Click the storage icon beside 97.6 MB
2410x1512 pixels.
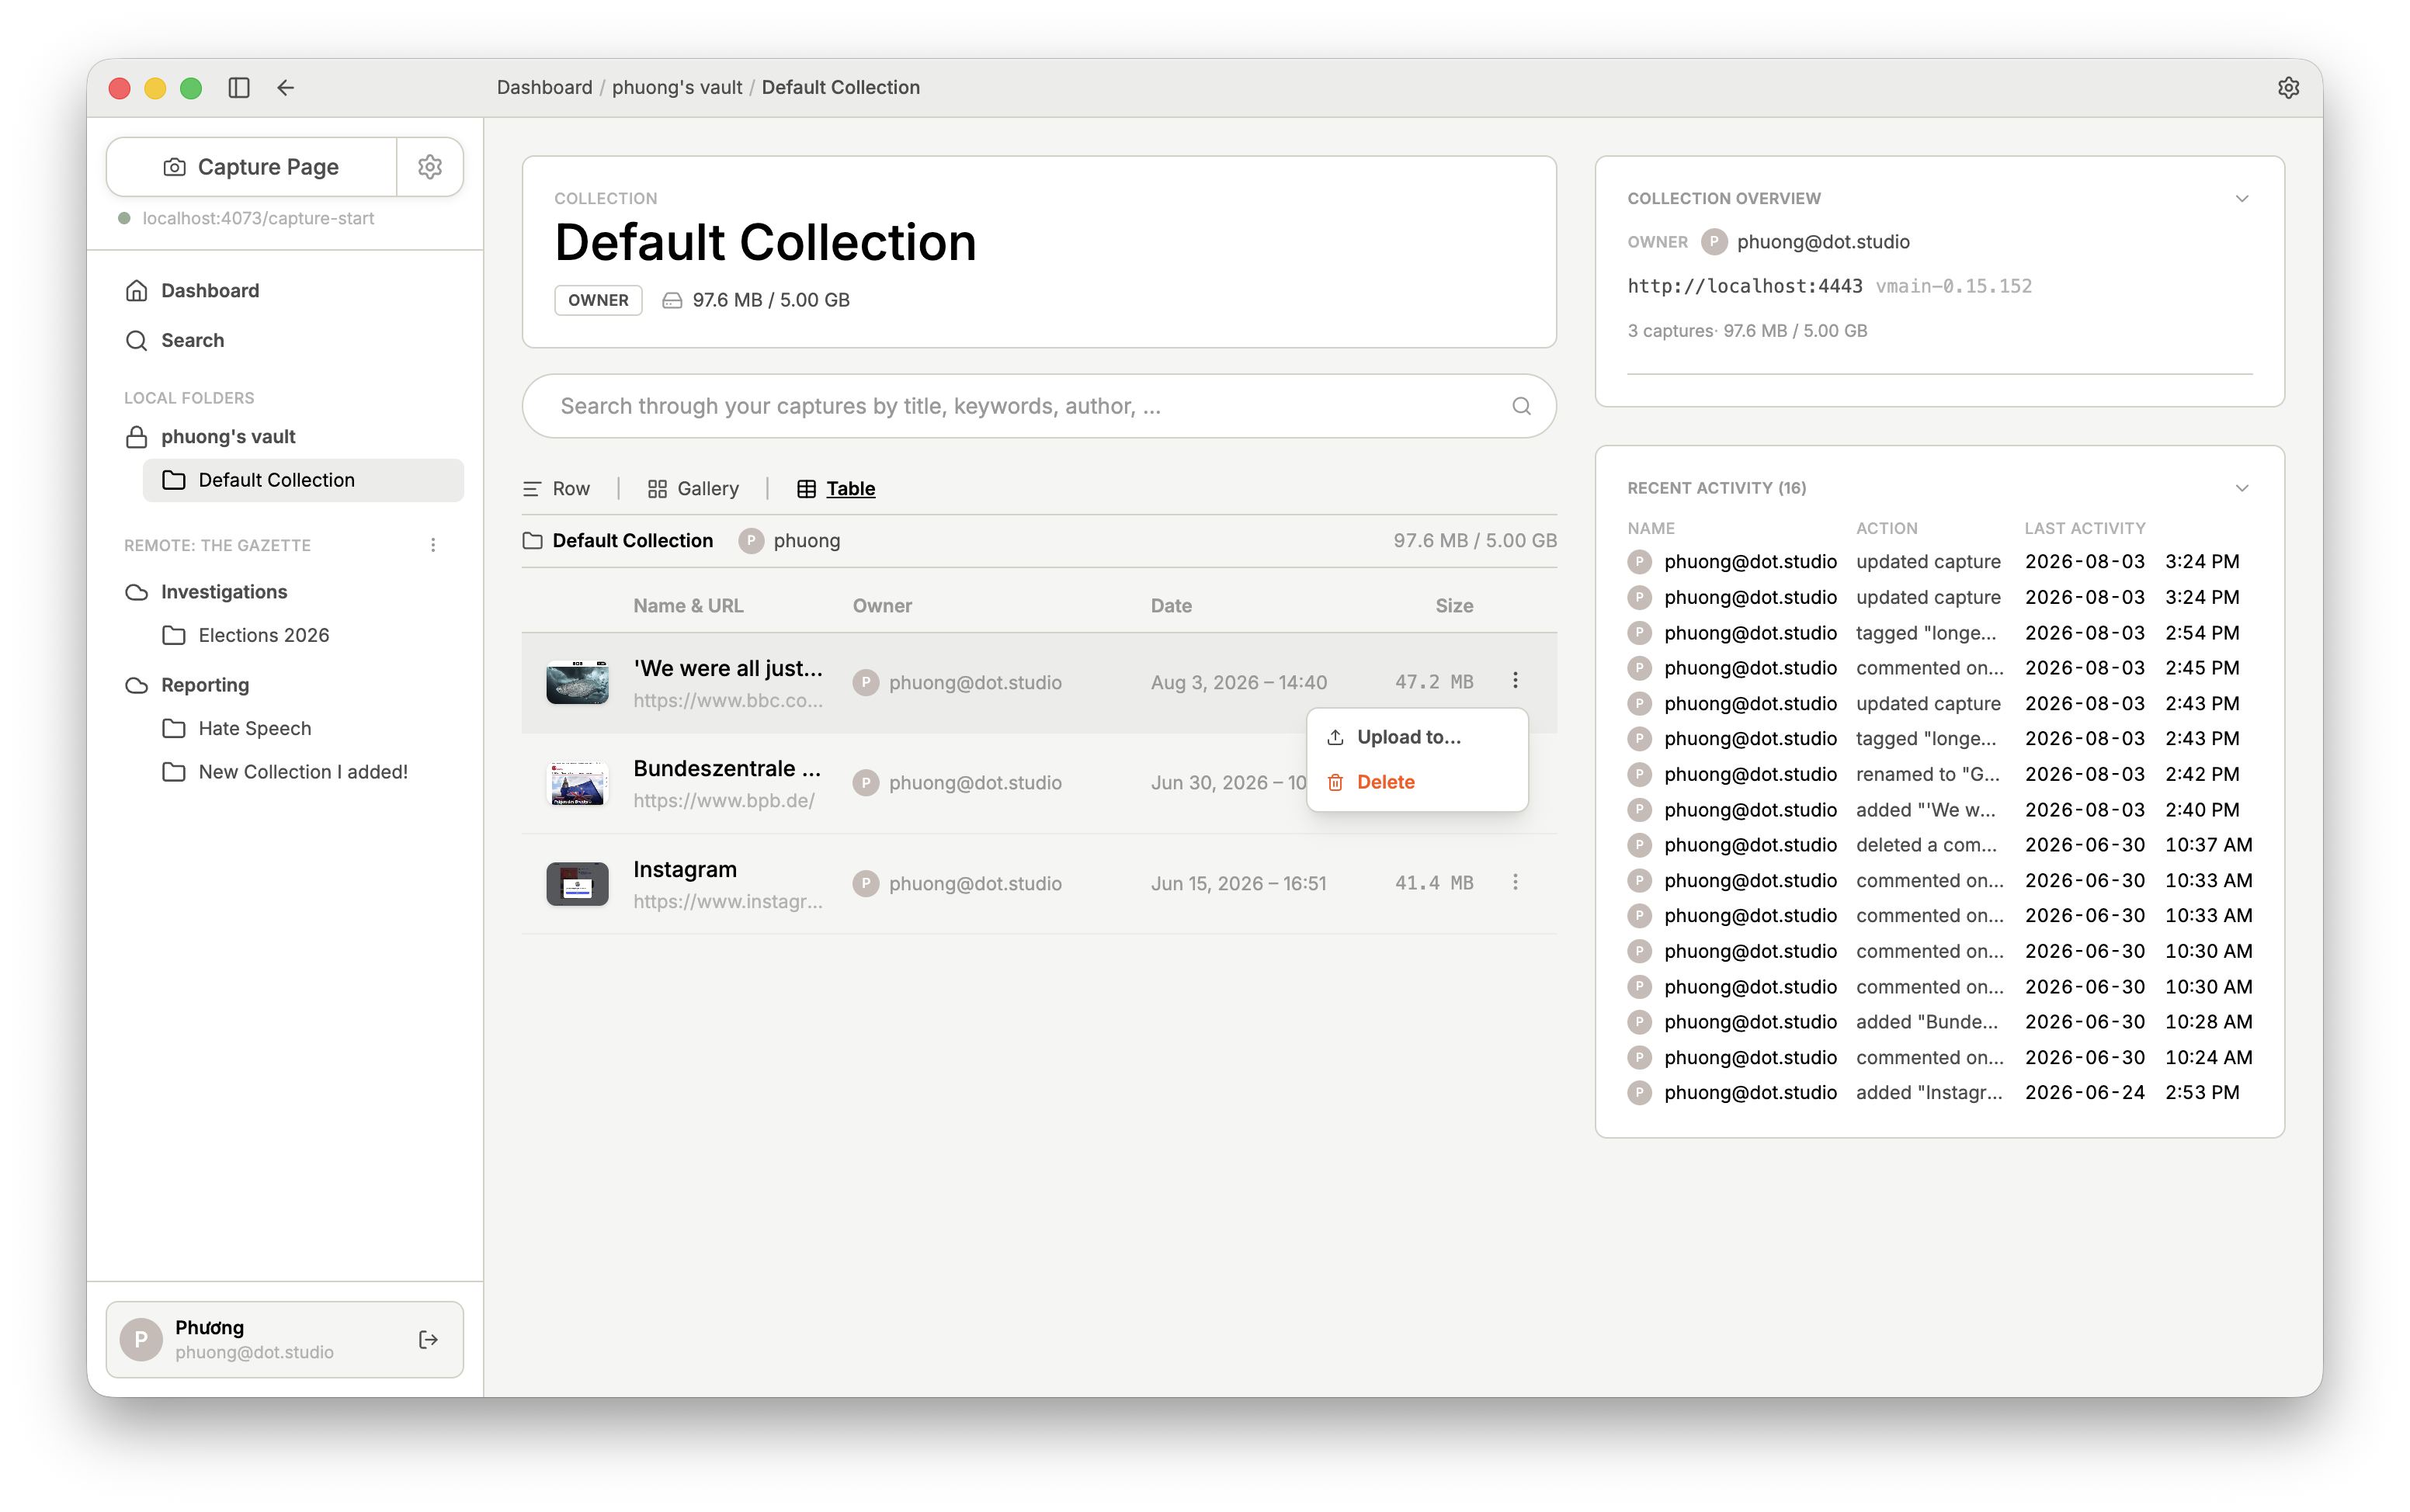click(672, 300)
